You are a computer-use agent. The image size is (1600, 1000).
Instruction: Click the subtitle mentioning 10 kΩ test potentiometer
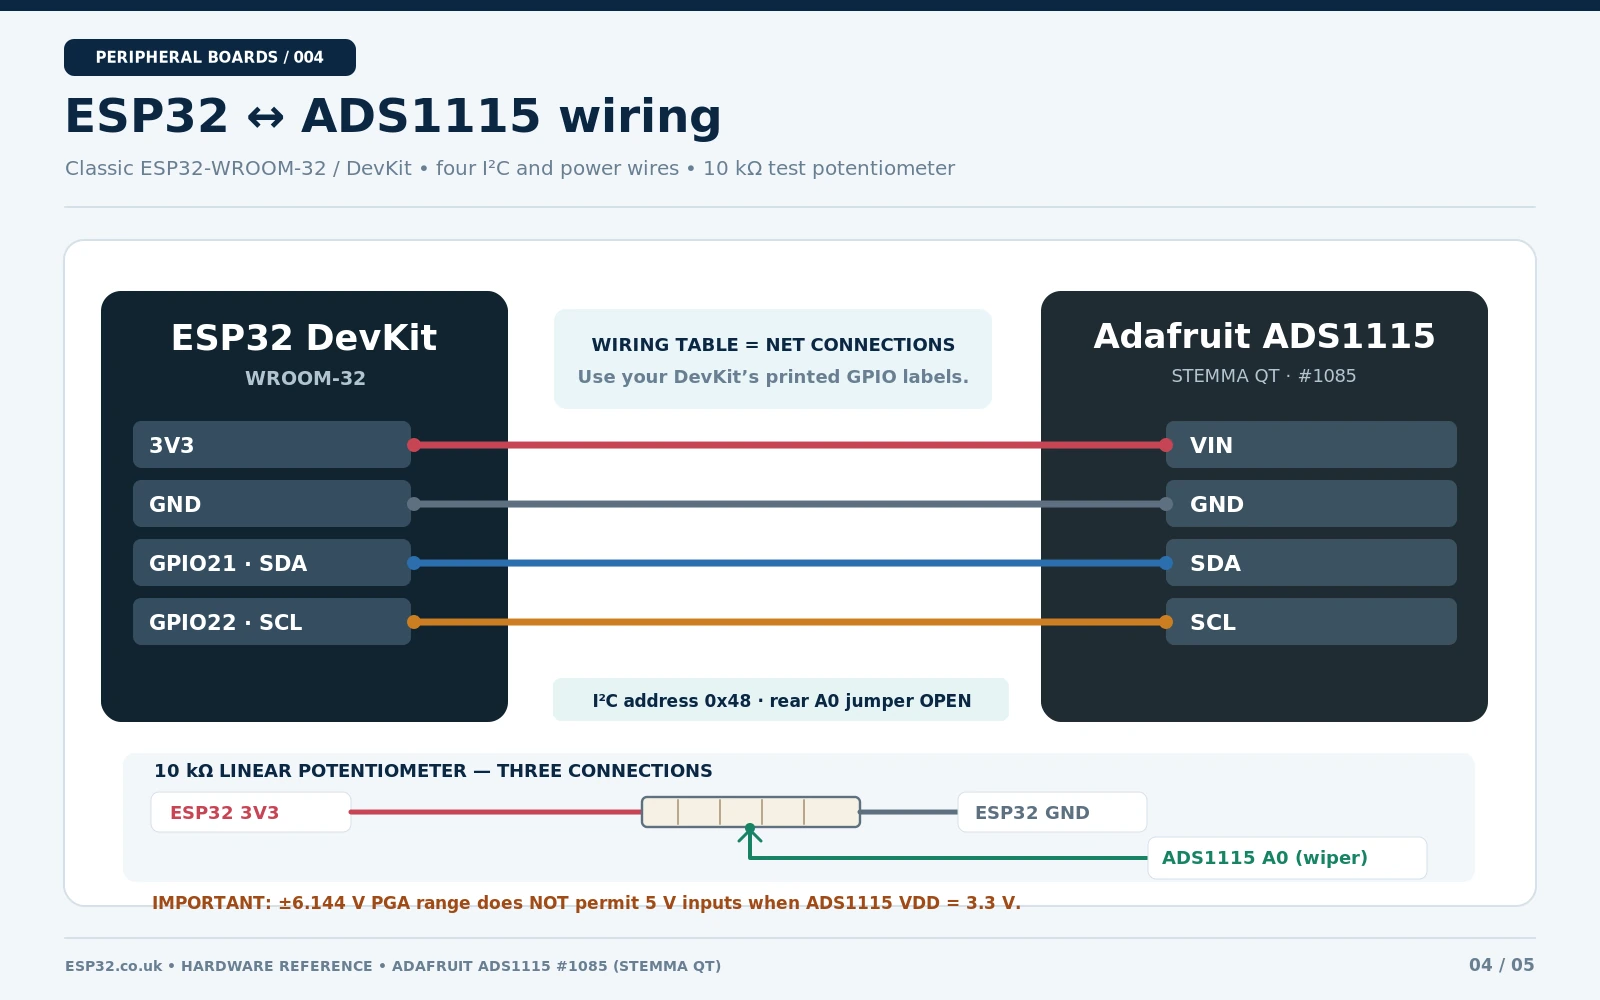click(x=510, y=168)
